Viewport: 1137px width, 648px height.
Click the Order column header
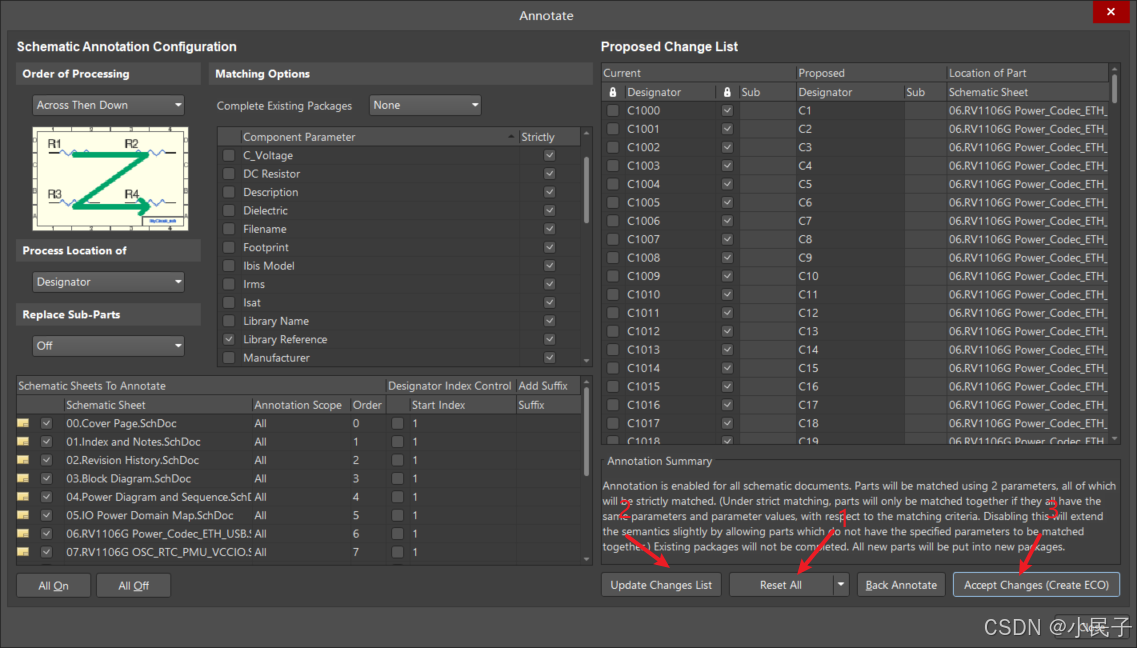click(367, 404)
